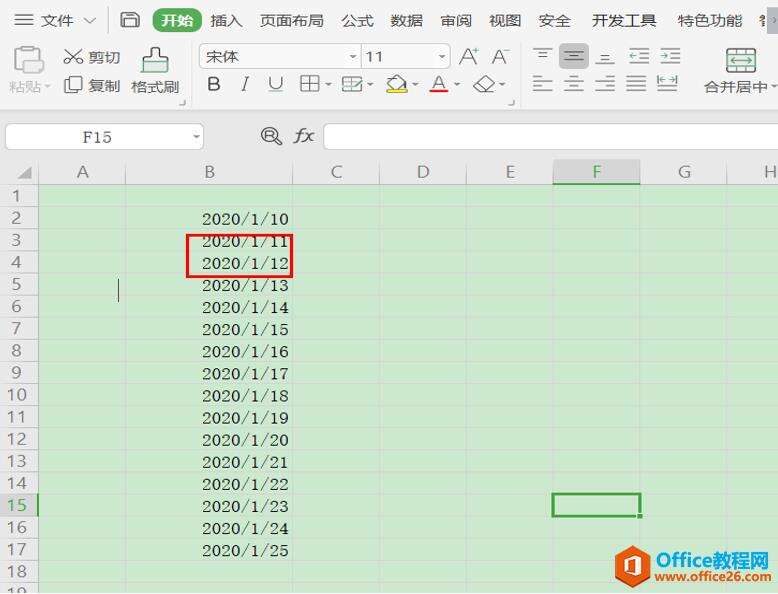Decrease font size with the A- icon
The image size is (778, 594).
500,57
